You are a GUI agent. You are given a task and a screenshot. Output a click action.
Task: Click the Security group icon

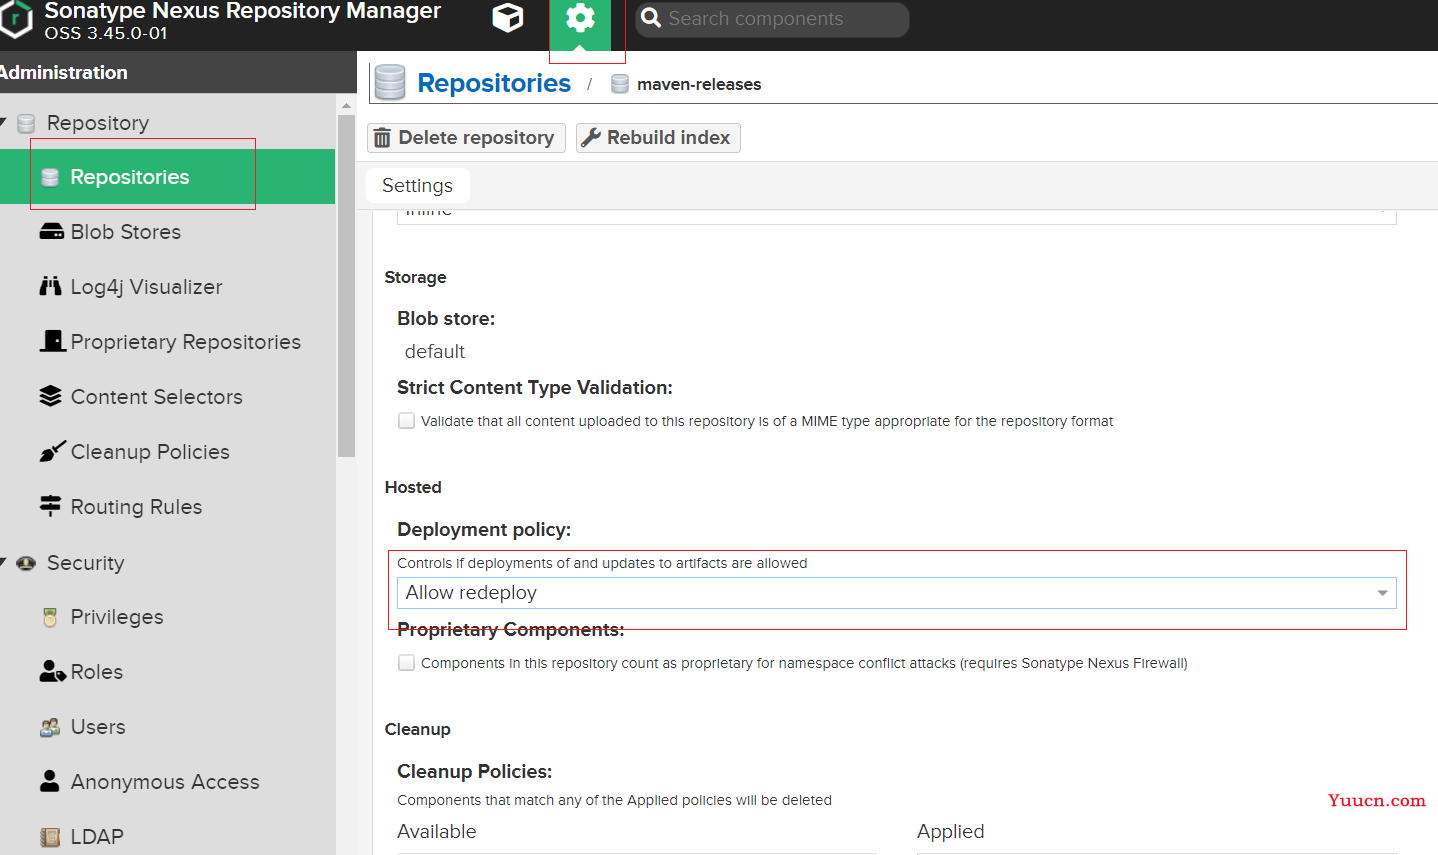(27, 563)
